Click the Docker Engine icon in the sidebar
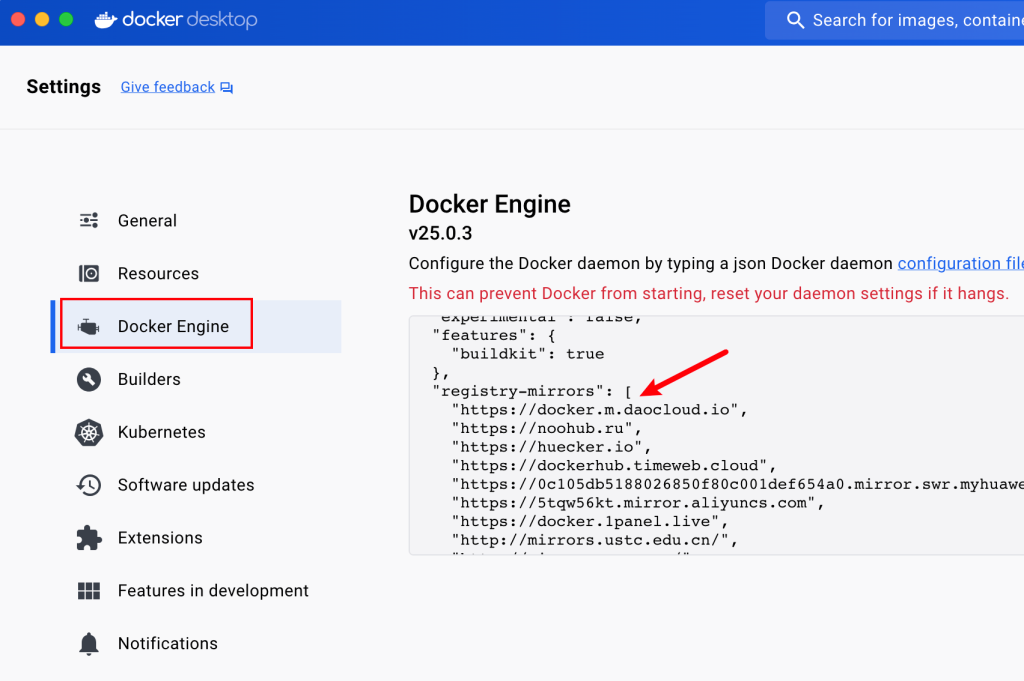Viewport: 1024px width, 681px height. 89,326
